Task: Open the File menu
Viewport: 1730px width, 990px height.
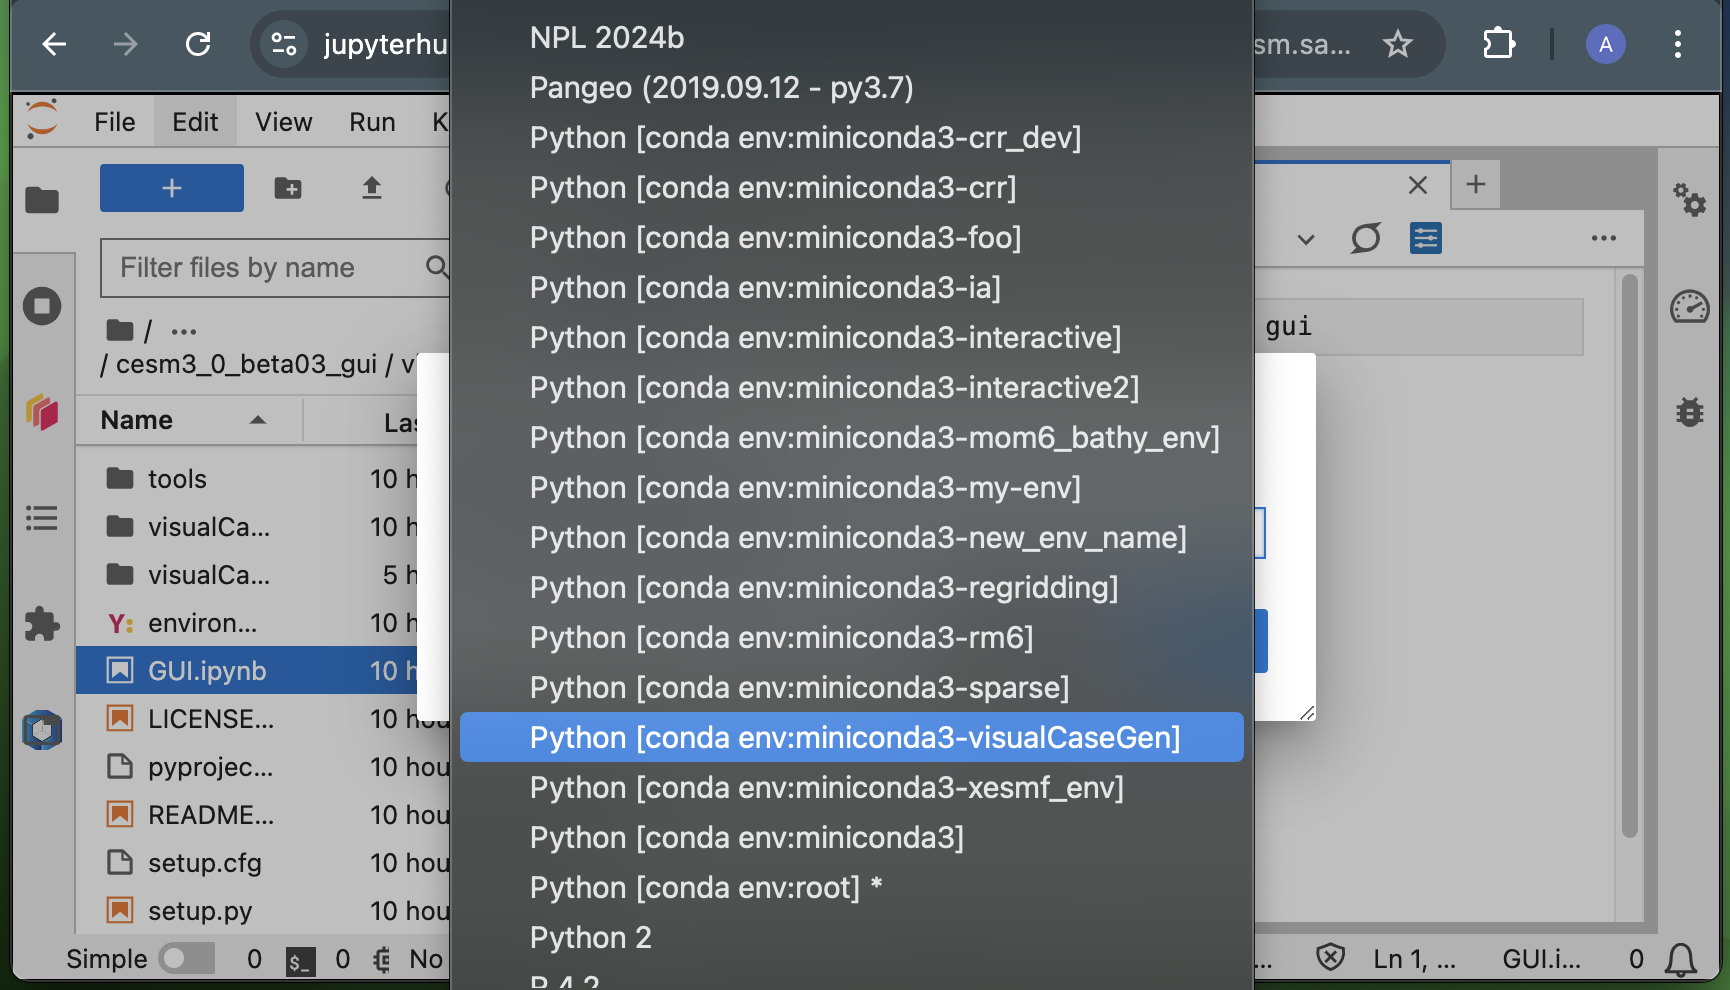Action: pos(115,122)
